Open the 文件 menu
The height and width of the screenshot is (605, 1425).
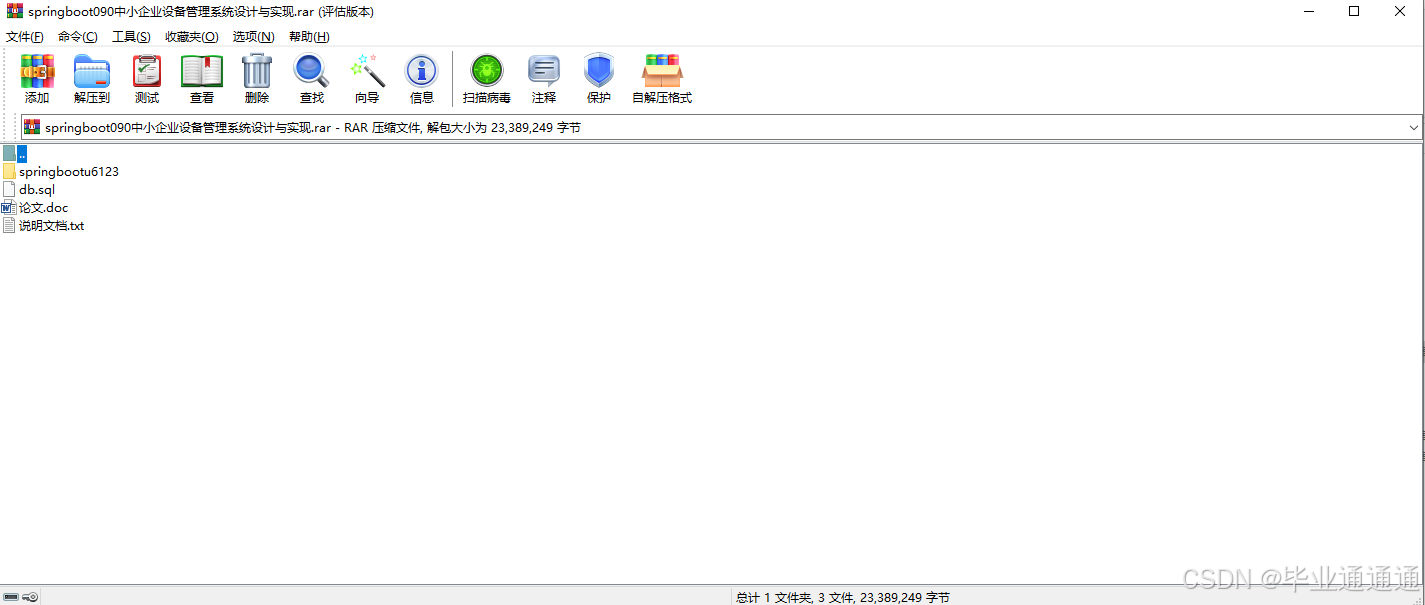(24, 36)
